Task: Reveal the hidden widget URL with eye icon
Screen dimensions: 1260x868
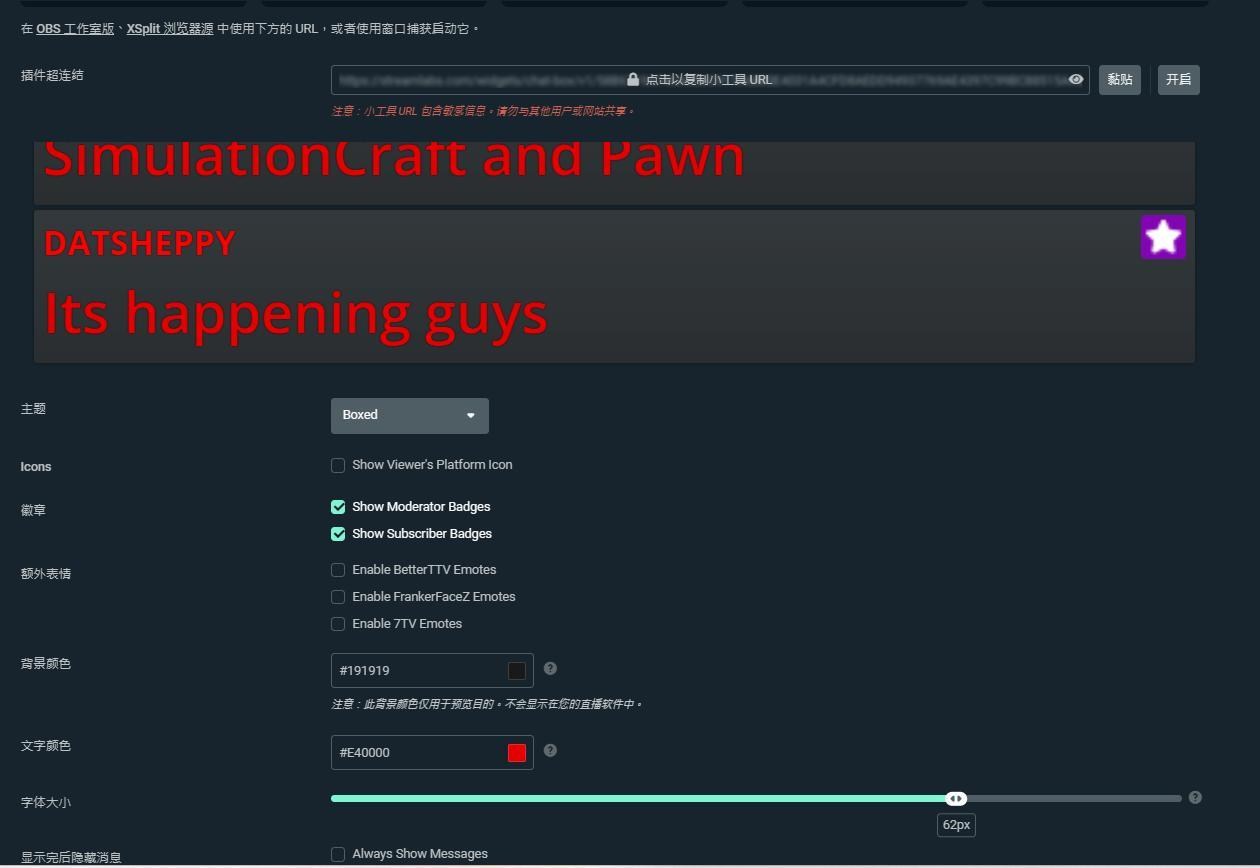Action: (1075, 79)
